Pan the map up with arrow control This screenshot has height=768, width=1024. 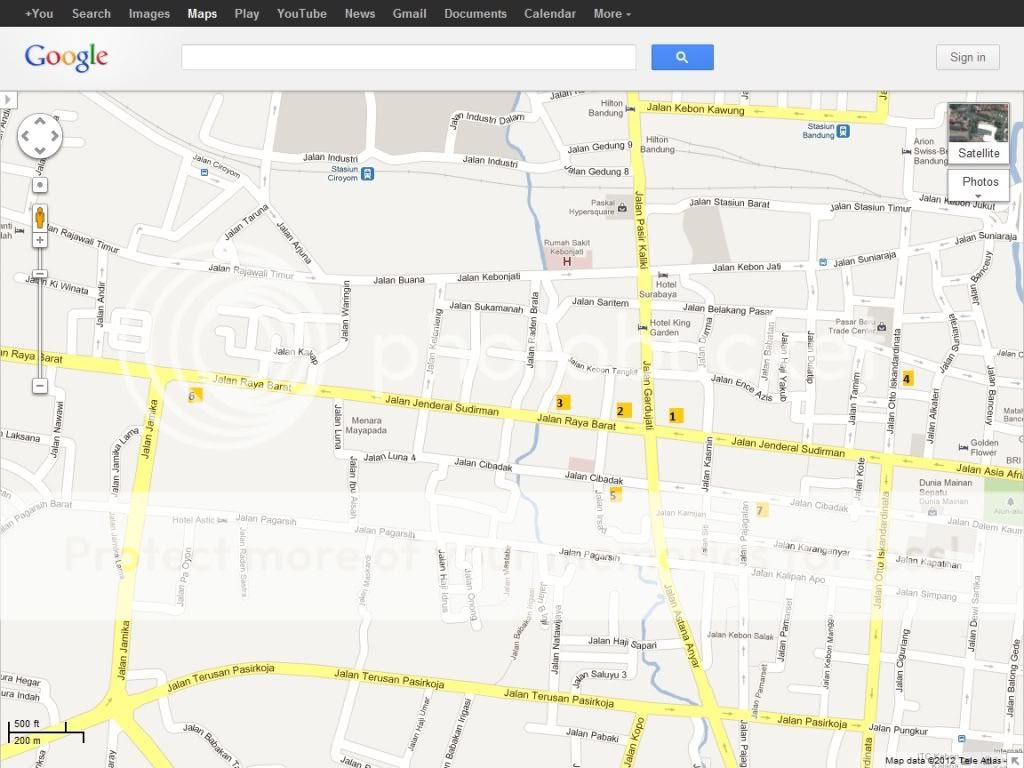tap(40, 121)
